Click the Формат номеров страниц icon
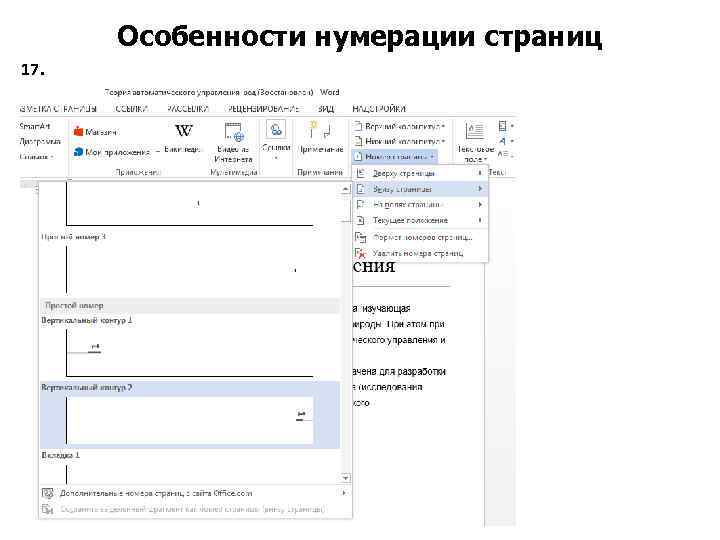This screenshot has width=720, height=540. (x=361, y=237)
